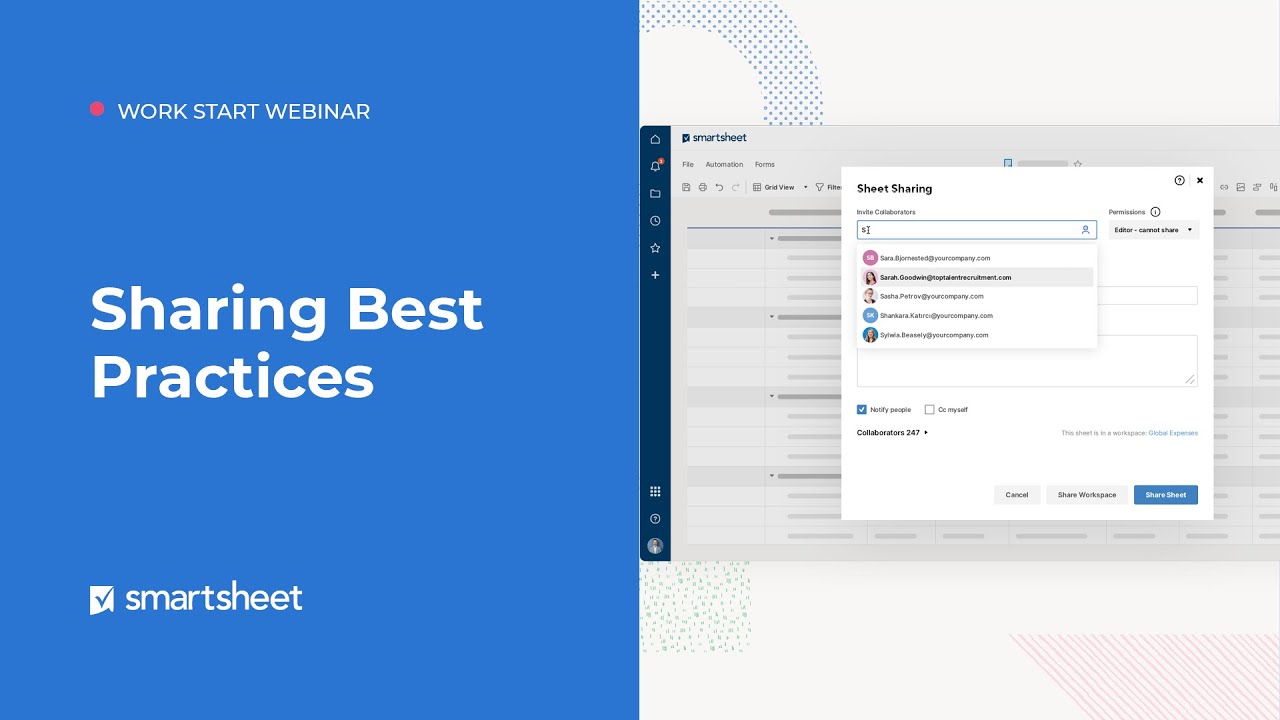Click the info icon next to Permissions

[x=1155, y=212]
